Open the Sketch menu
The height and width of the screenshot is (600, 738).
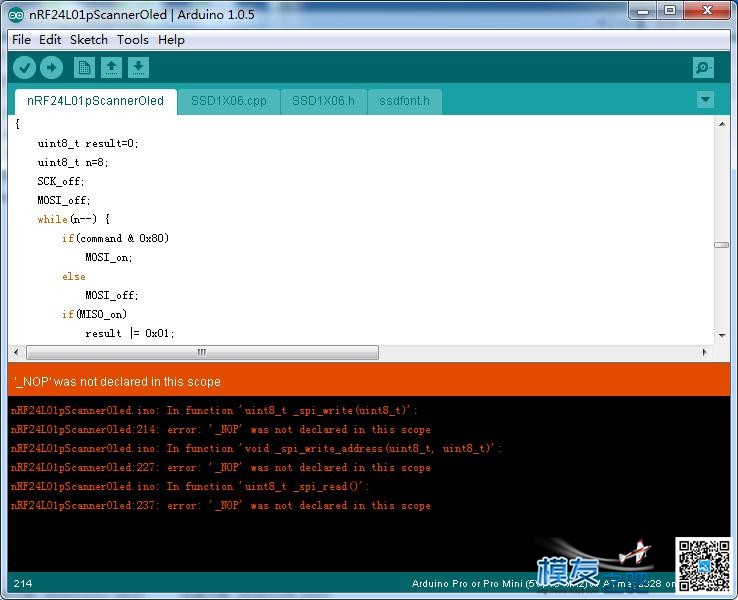(x=89, y=40)
